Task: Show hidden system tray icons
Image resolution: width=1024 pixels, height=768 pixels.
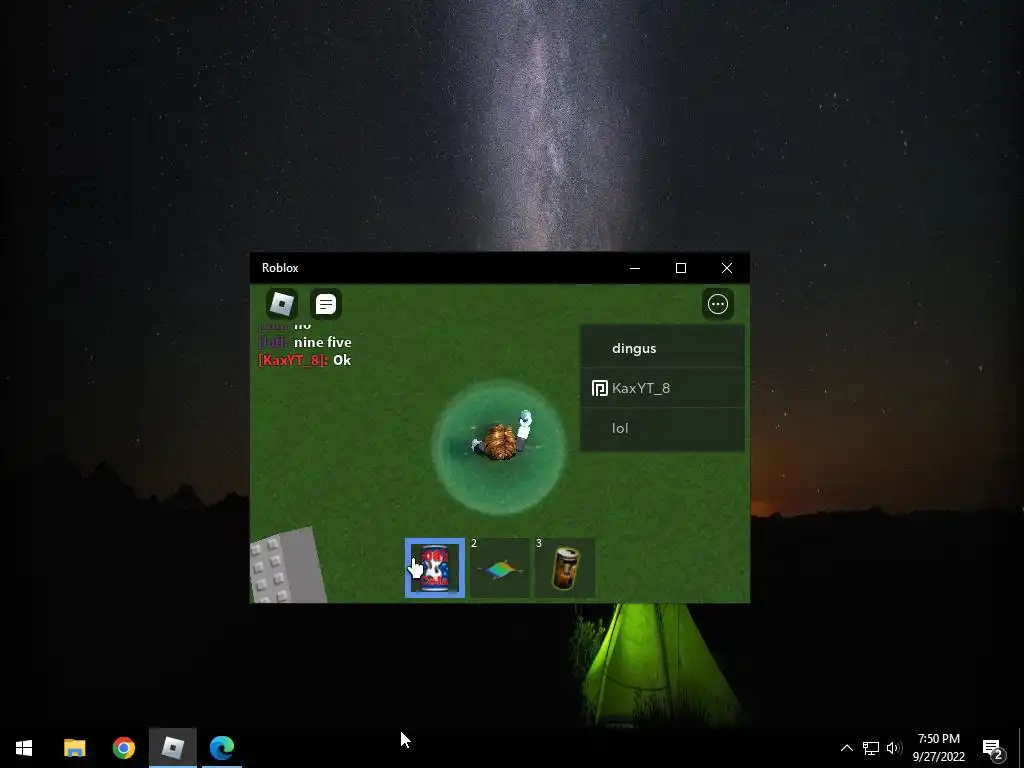Action: [x=846, y=748]
